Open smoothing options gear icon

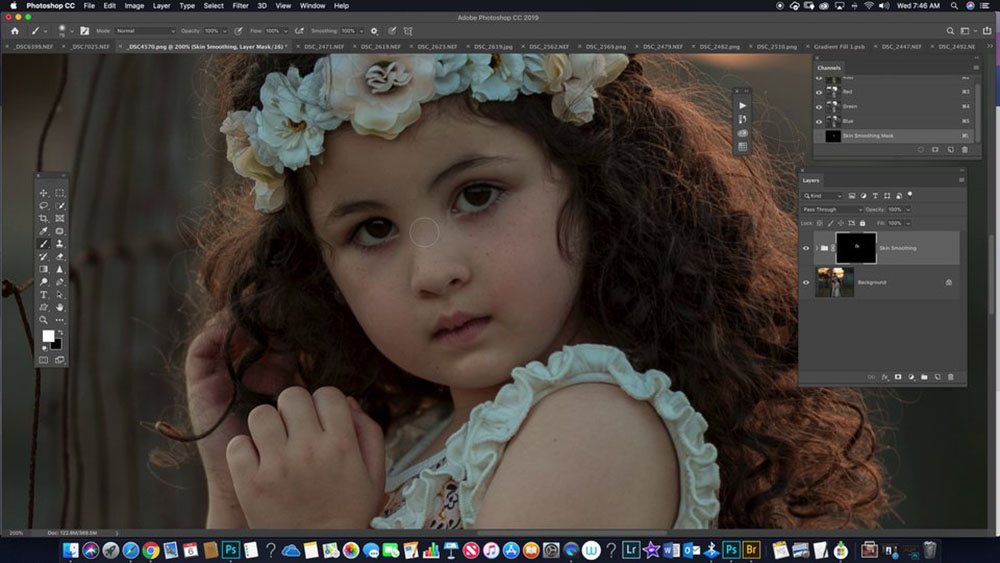(x=374, y=31)
